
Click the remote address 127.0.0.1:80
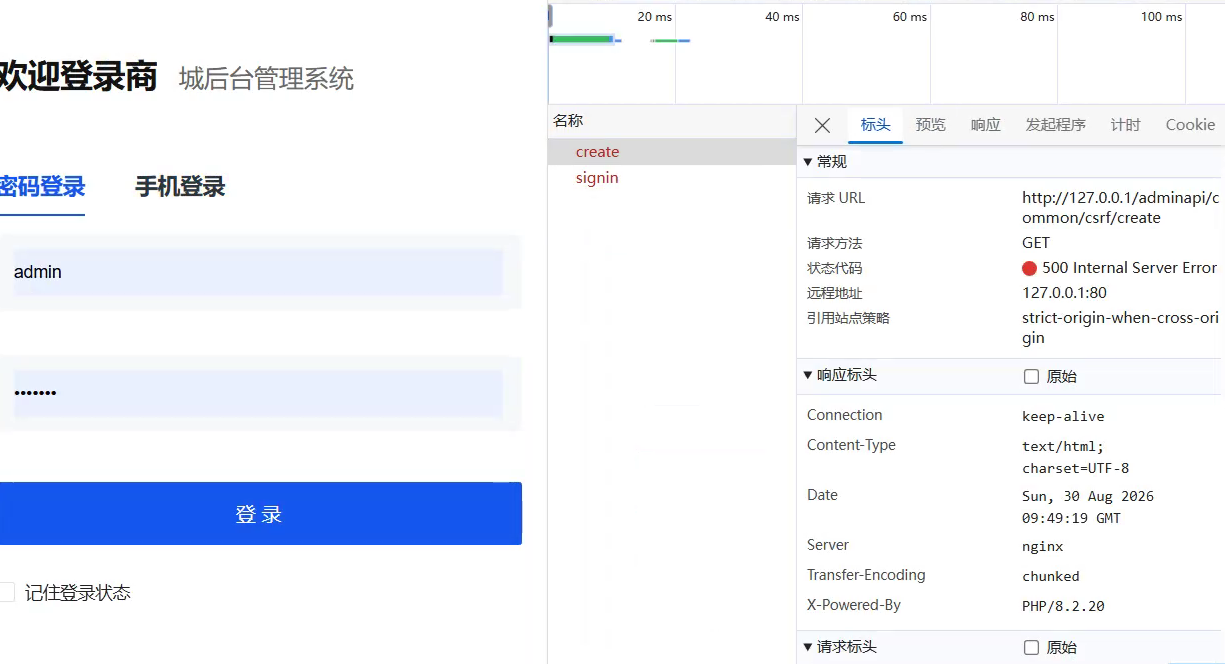point(1064,293)
